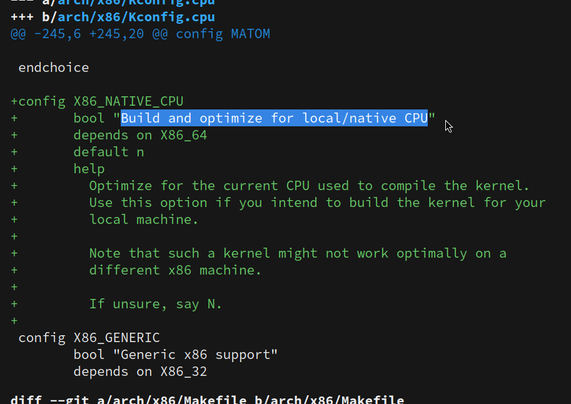571x404 pixels.
Task: Click the 'bool "Generic x86 support"' line
Action: pyautogui.click(x=175, y=354)
